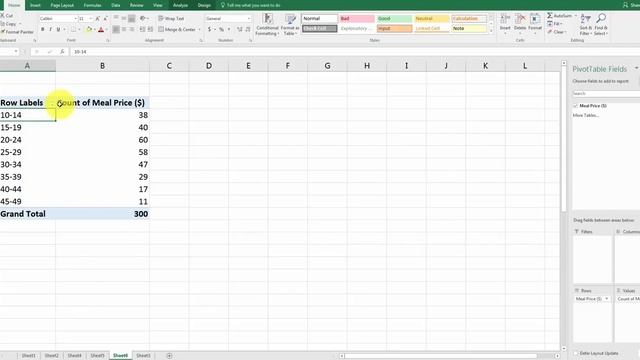The width and height of the screenshot is (640, 360).
Task: Click Merge & Center
Action: 177,29
